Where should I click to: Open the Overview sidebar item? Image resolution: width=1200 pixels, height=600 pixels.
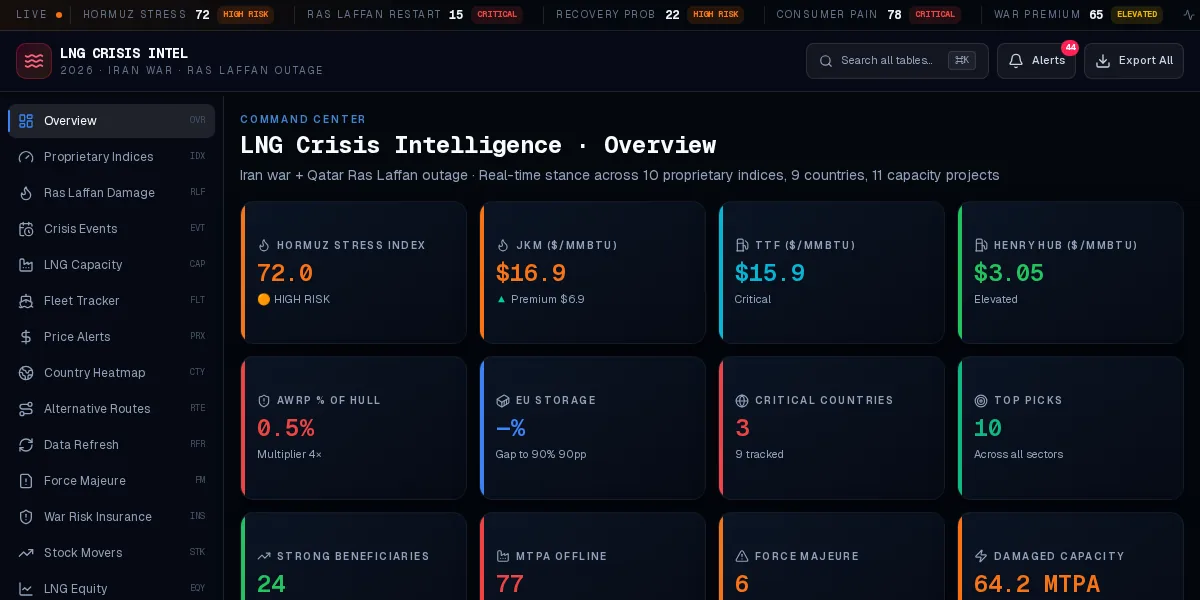pos(112,121)
